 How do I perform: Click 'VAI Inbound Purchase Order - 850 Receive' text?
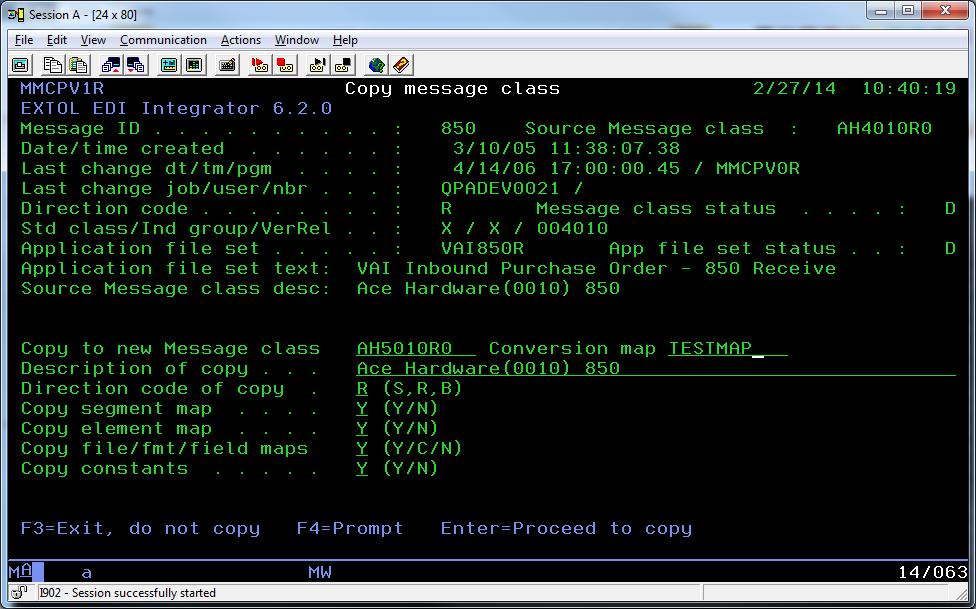pos(596,268)
